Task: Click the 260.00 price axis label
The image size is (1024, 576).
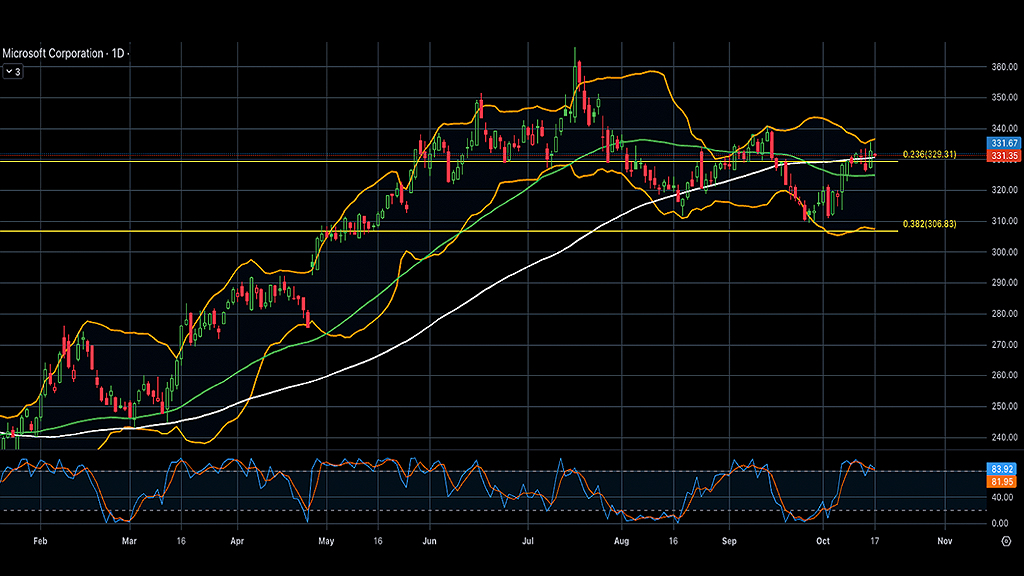Action: pos(1004,376)
